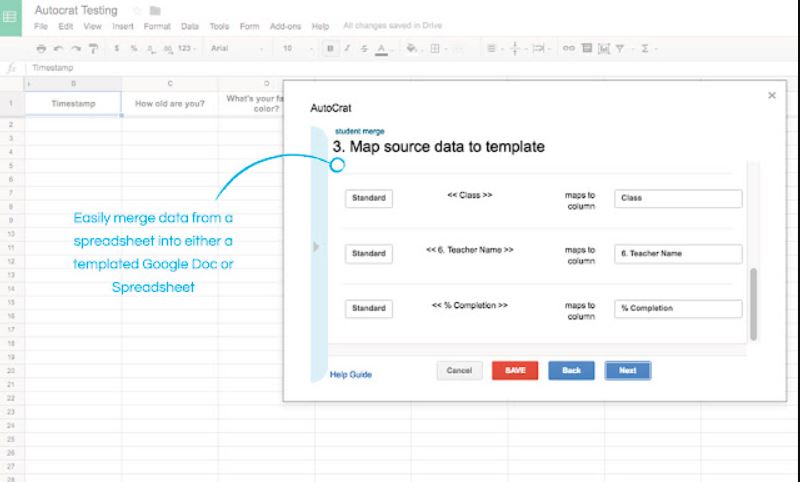
Task: Click the insert chart icon
Action: [604, 48]
